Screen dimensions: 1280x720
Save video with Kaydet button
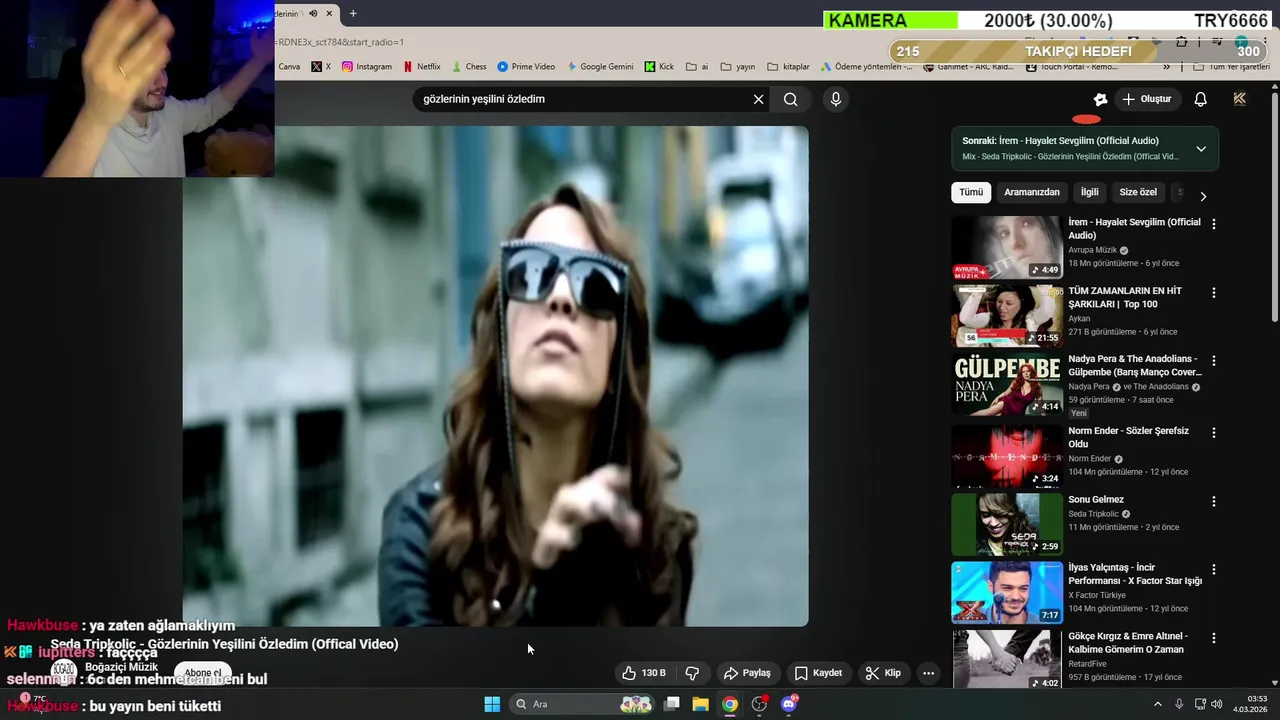[x=818, y=673]
